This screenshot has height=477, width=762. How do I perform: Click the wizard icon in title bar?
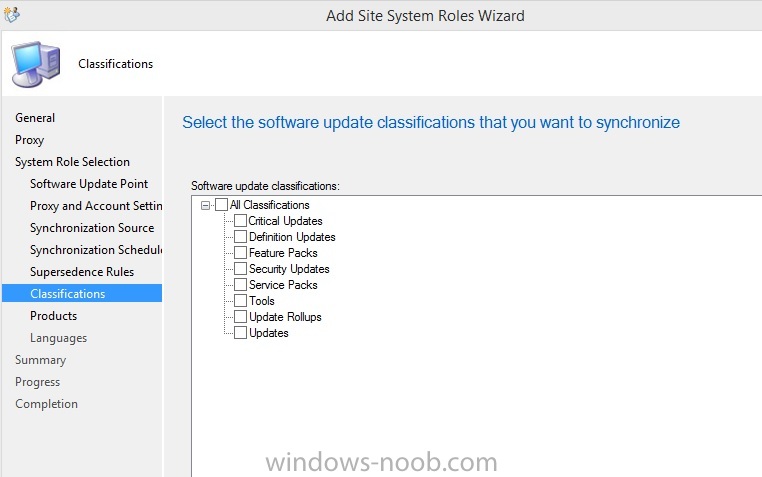12,14
